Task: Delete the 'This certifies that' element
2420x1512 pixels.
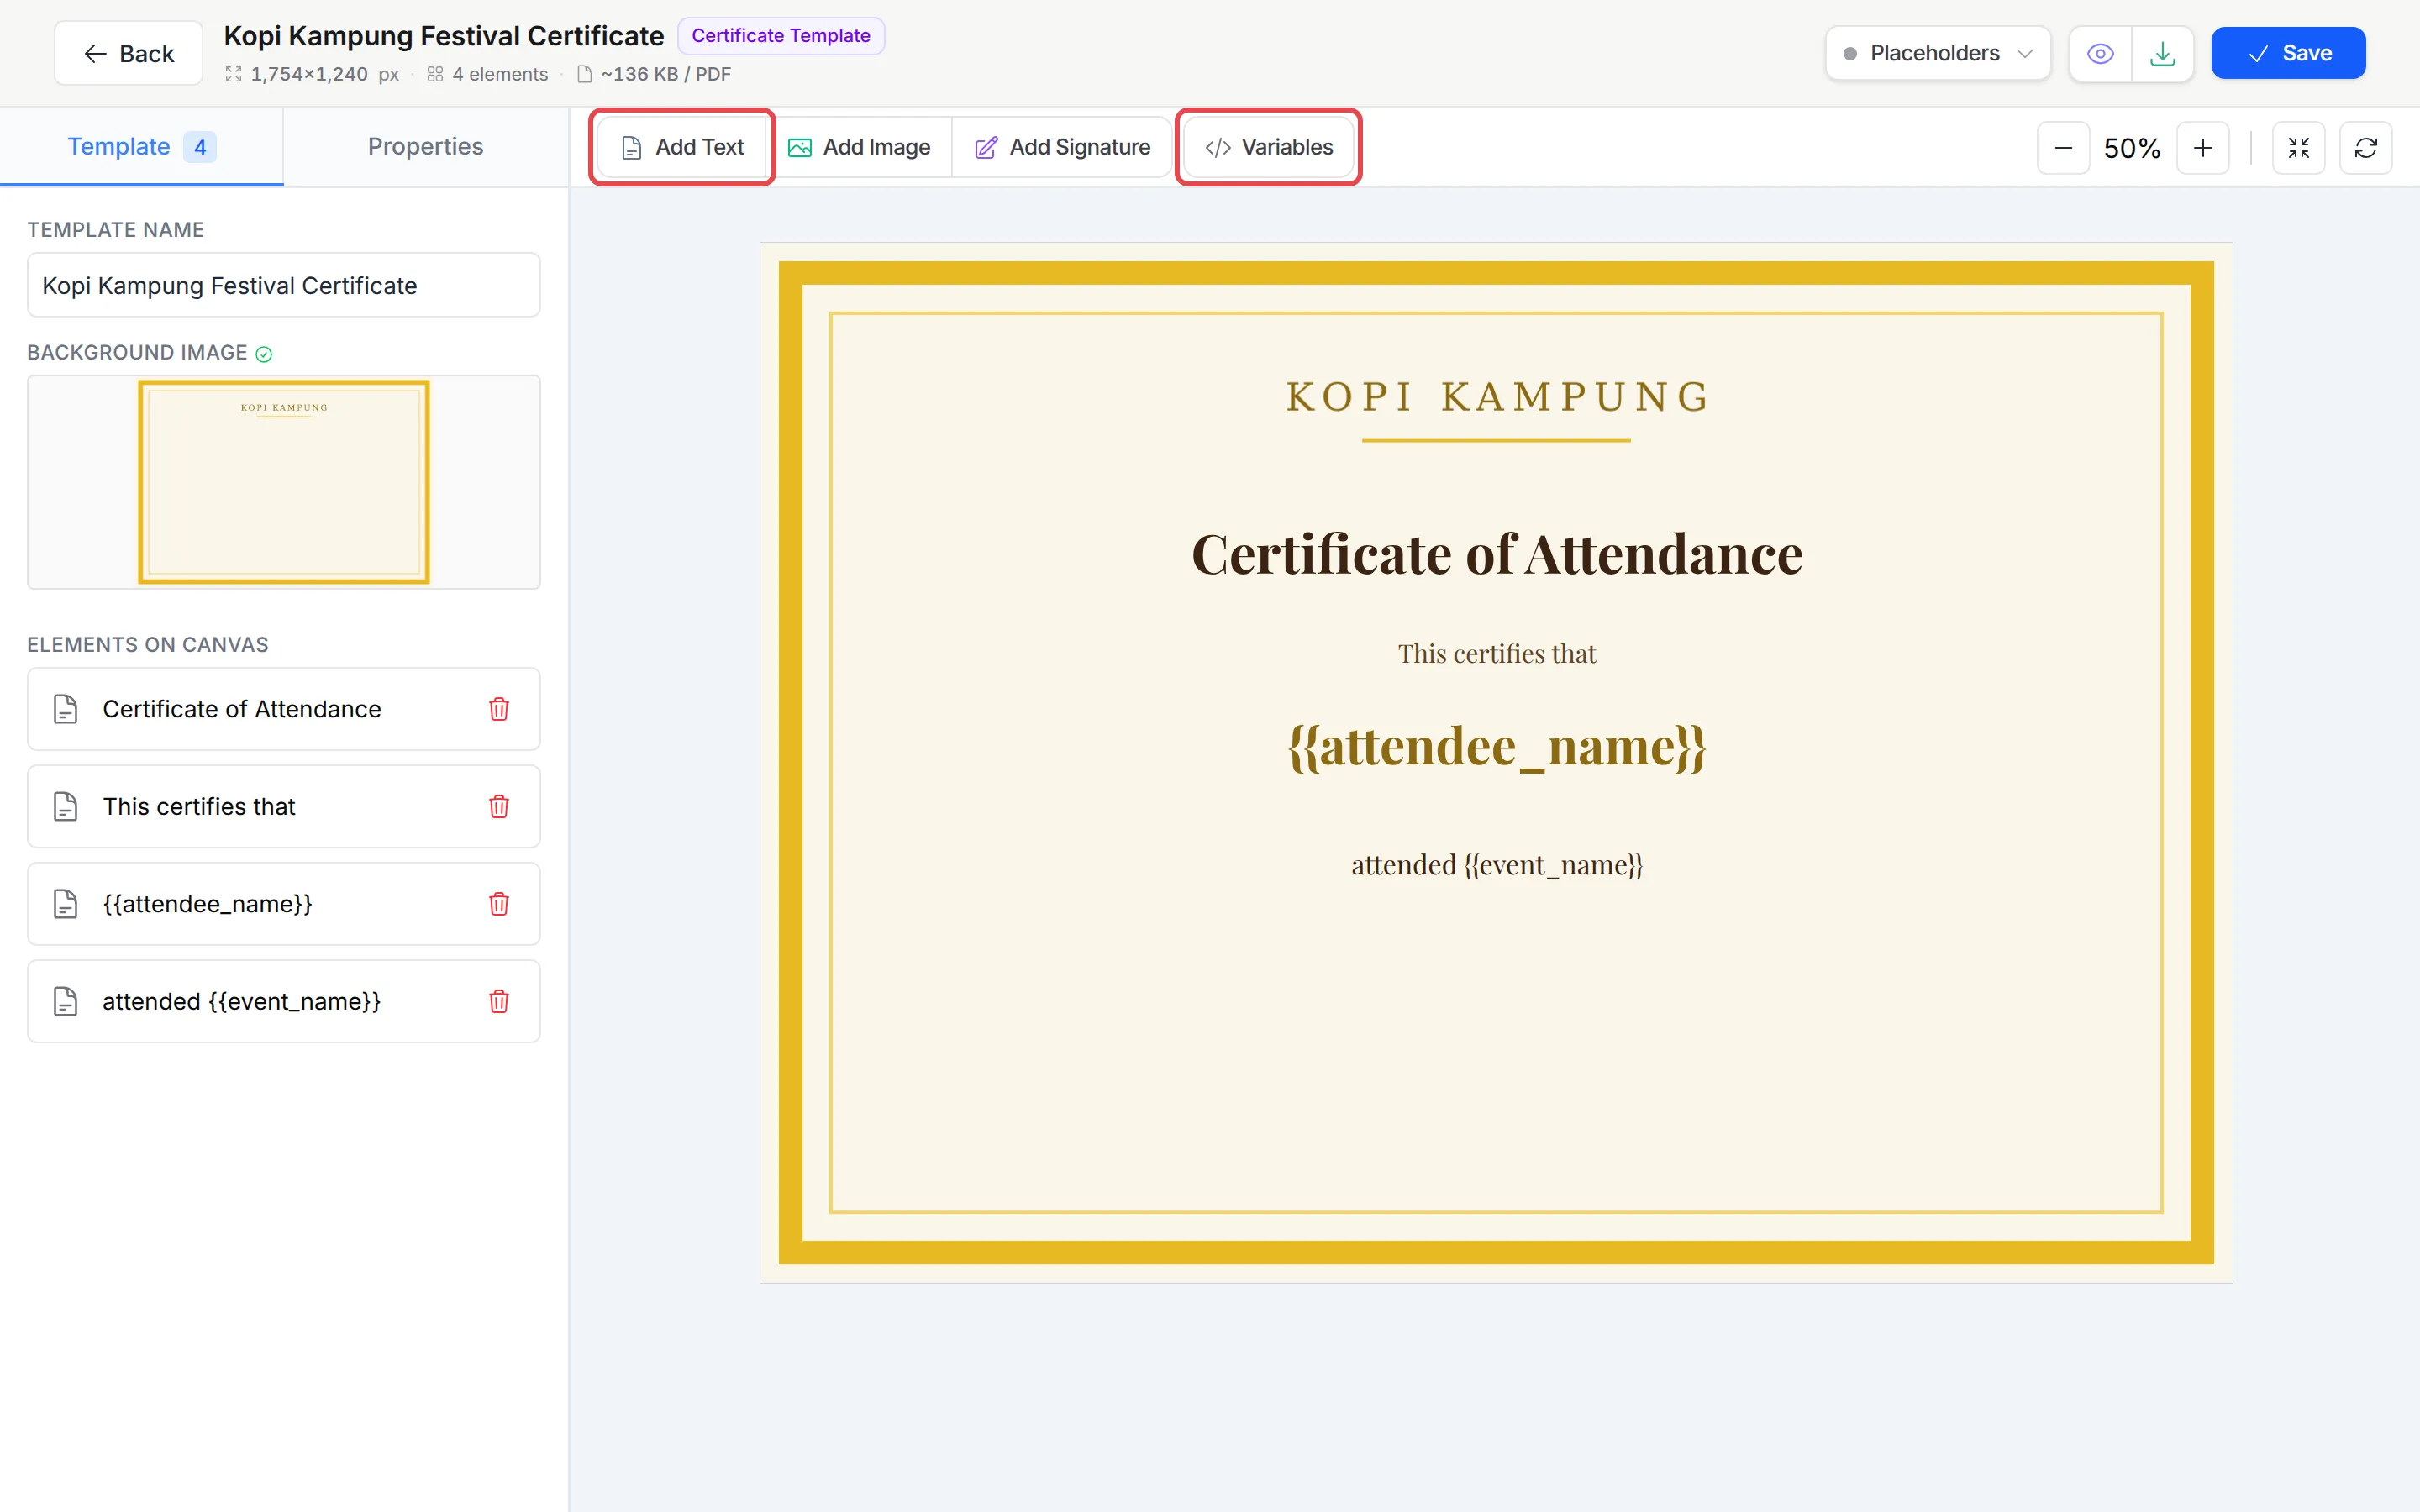Action: [499, 806]
